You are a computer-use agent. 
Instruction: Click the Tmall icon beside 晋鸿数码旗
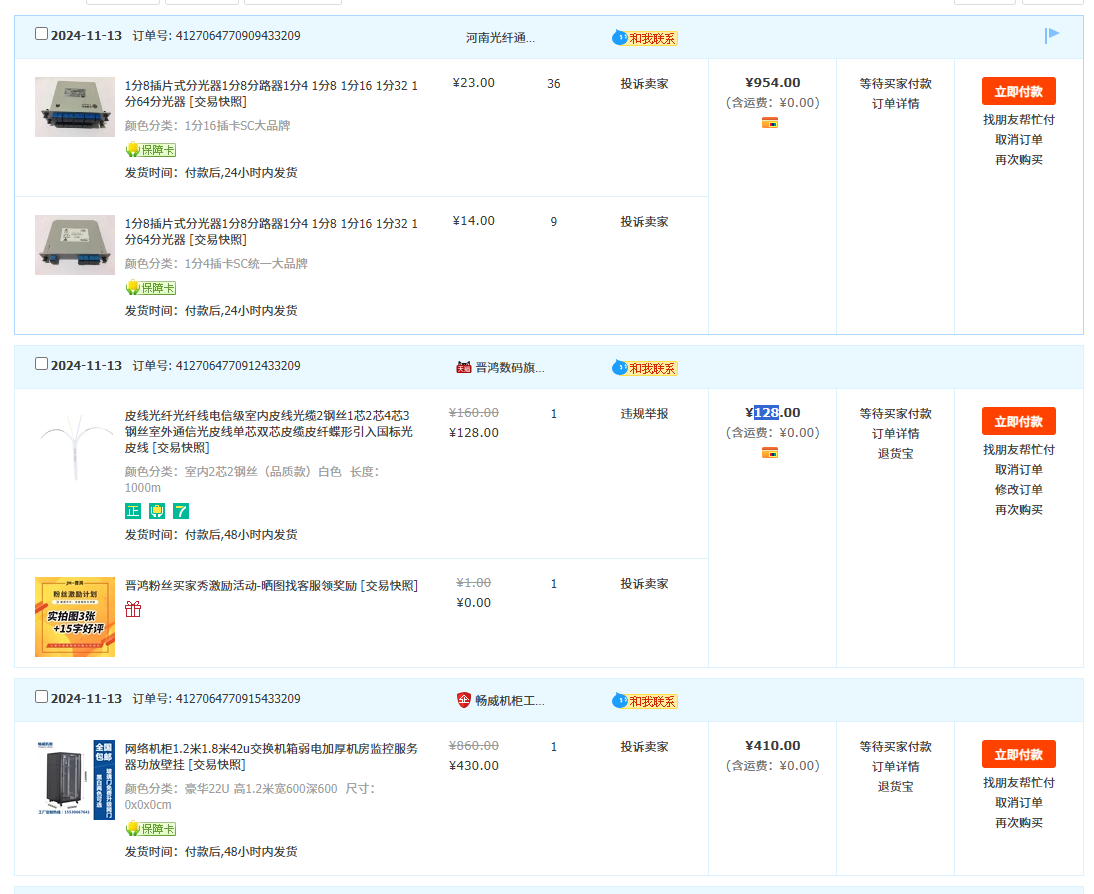pos(463,367)
